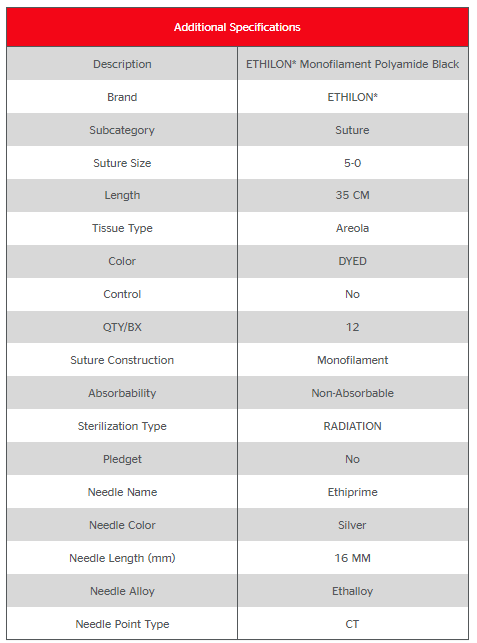Select the Needle Length value 16 MM

point(352,558)
